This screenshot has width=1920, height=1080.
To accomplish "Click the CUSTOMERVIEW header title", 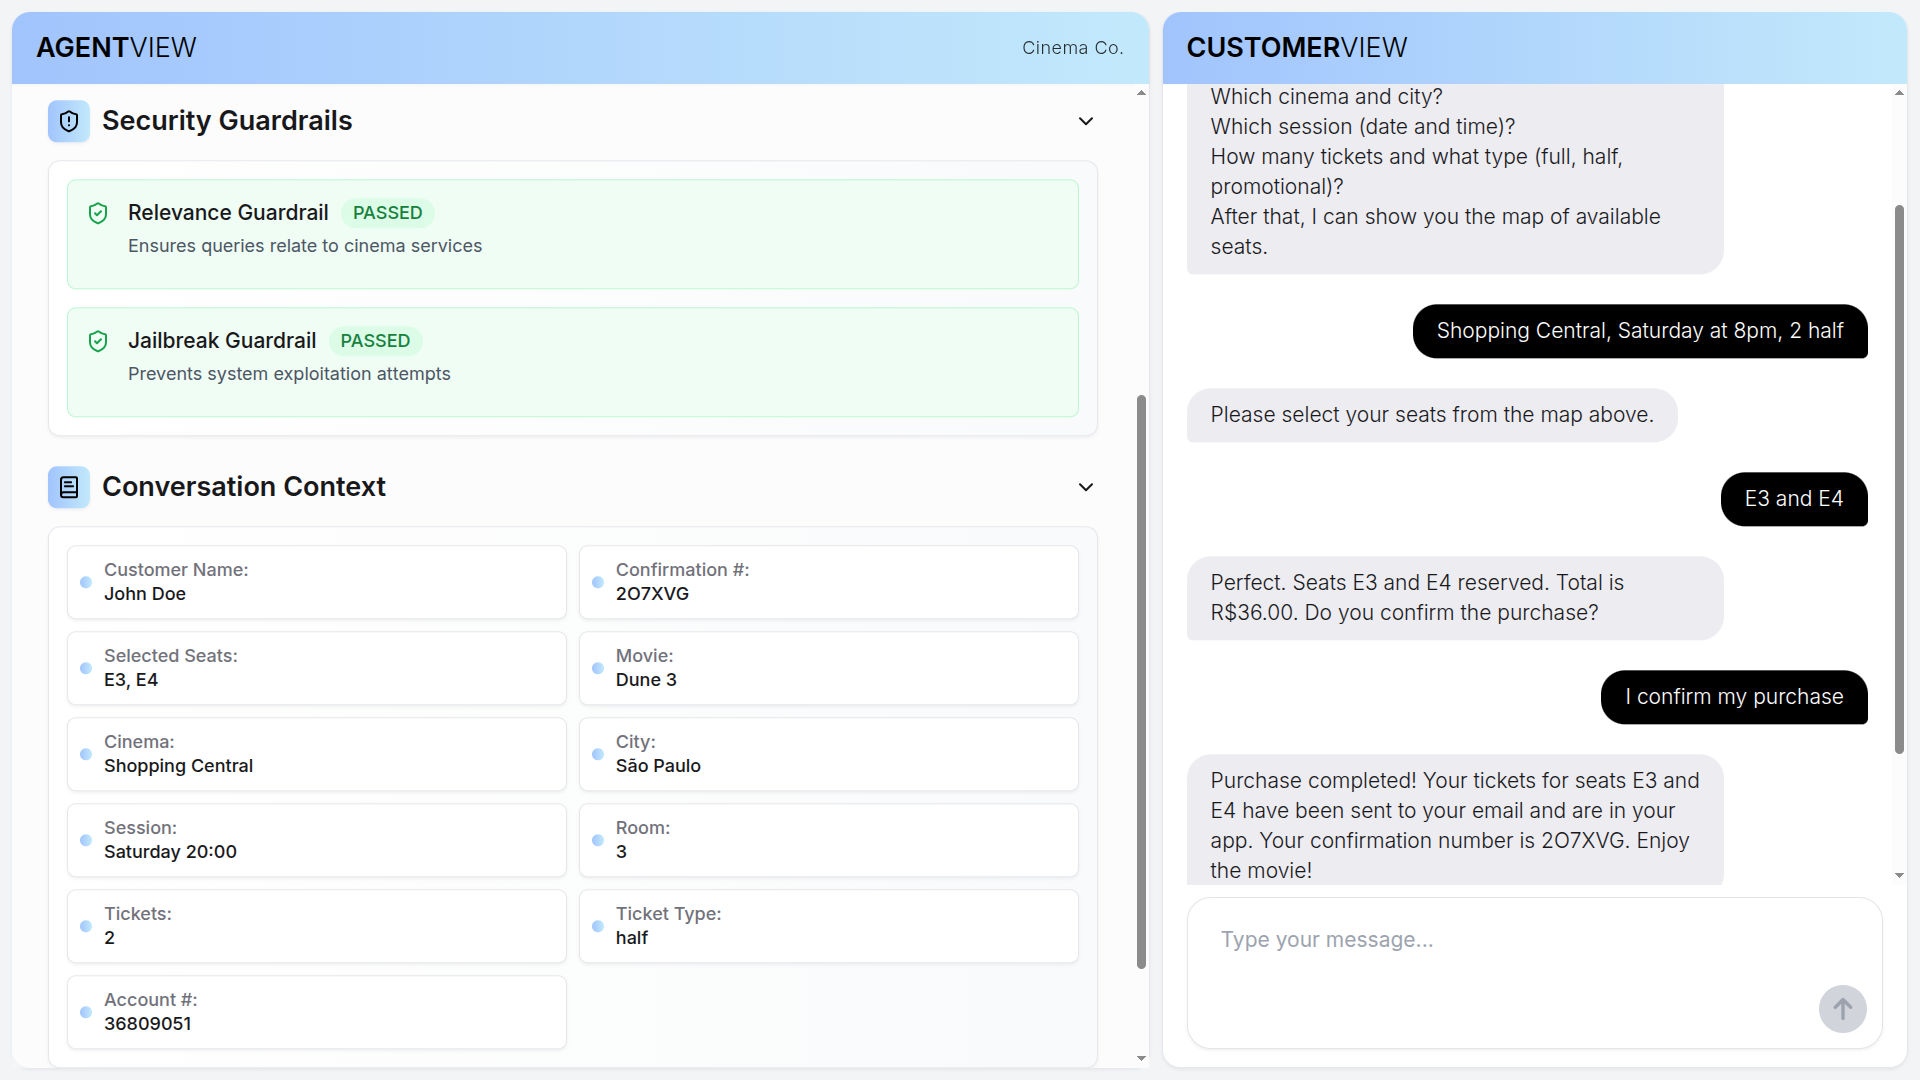I will coord(1296,47).
